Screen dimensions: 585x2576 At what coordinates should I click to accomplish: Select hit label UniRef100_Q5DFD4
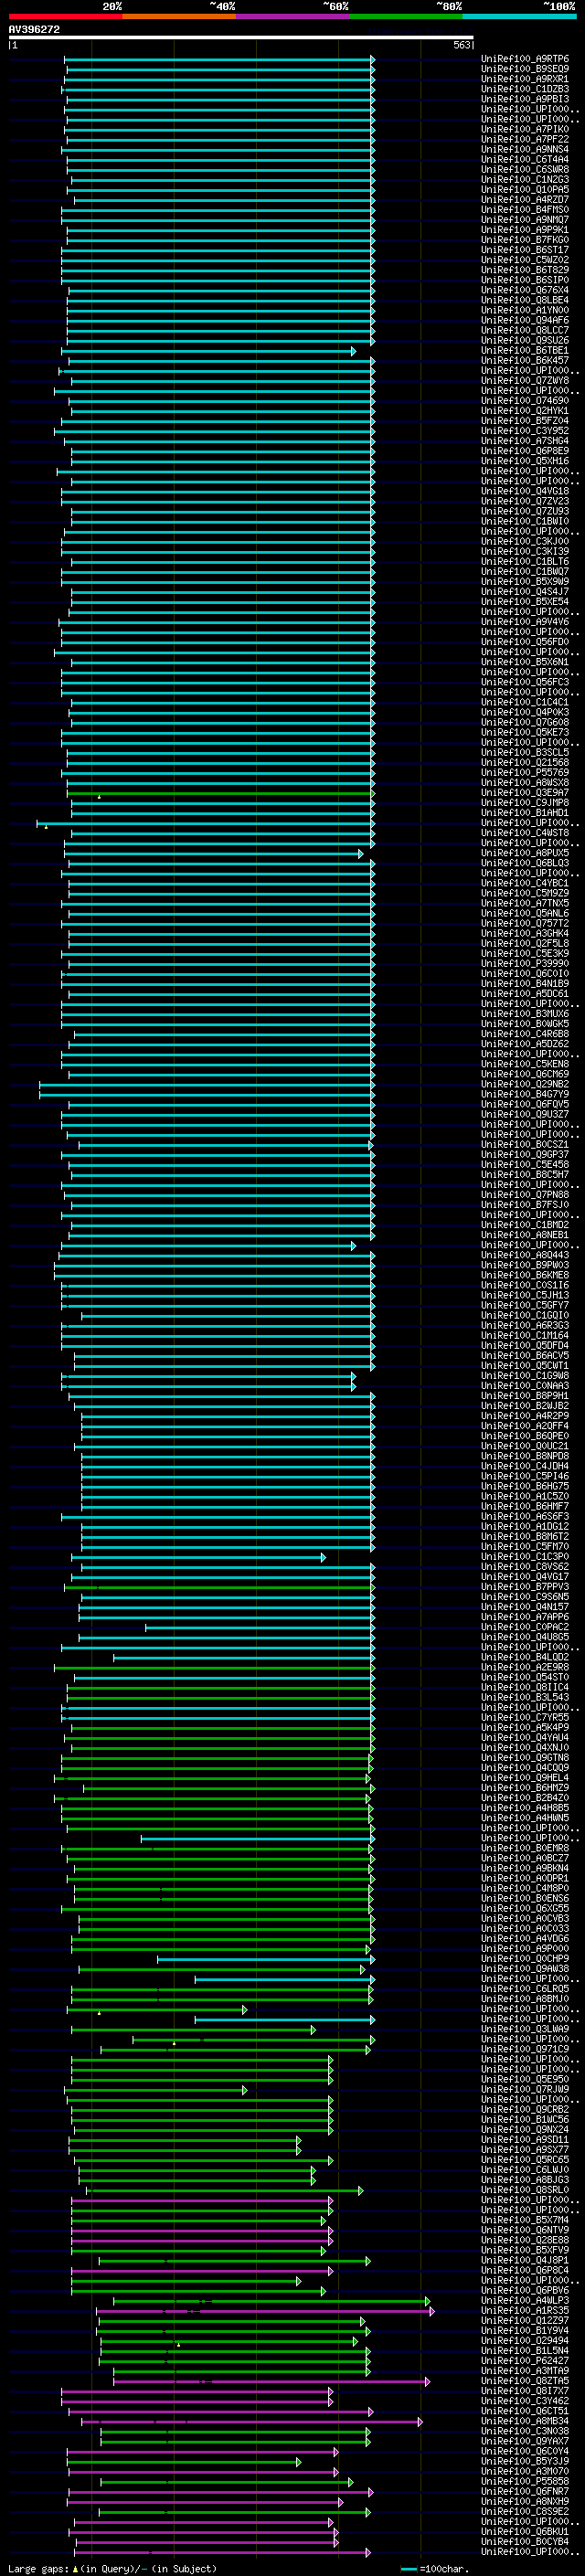point(525,1345)
